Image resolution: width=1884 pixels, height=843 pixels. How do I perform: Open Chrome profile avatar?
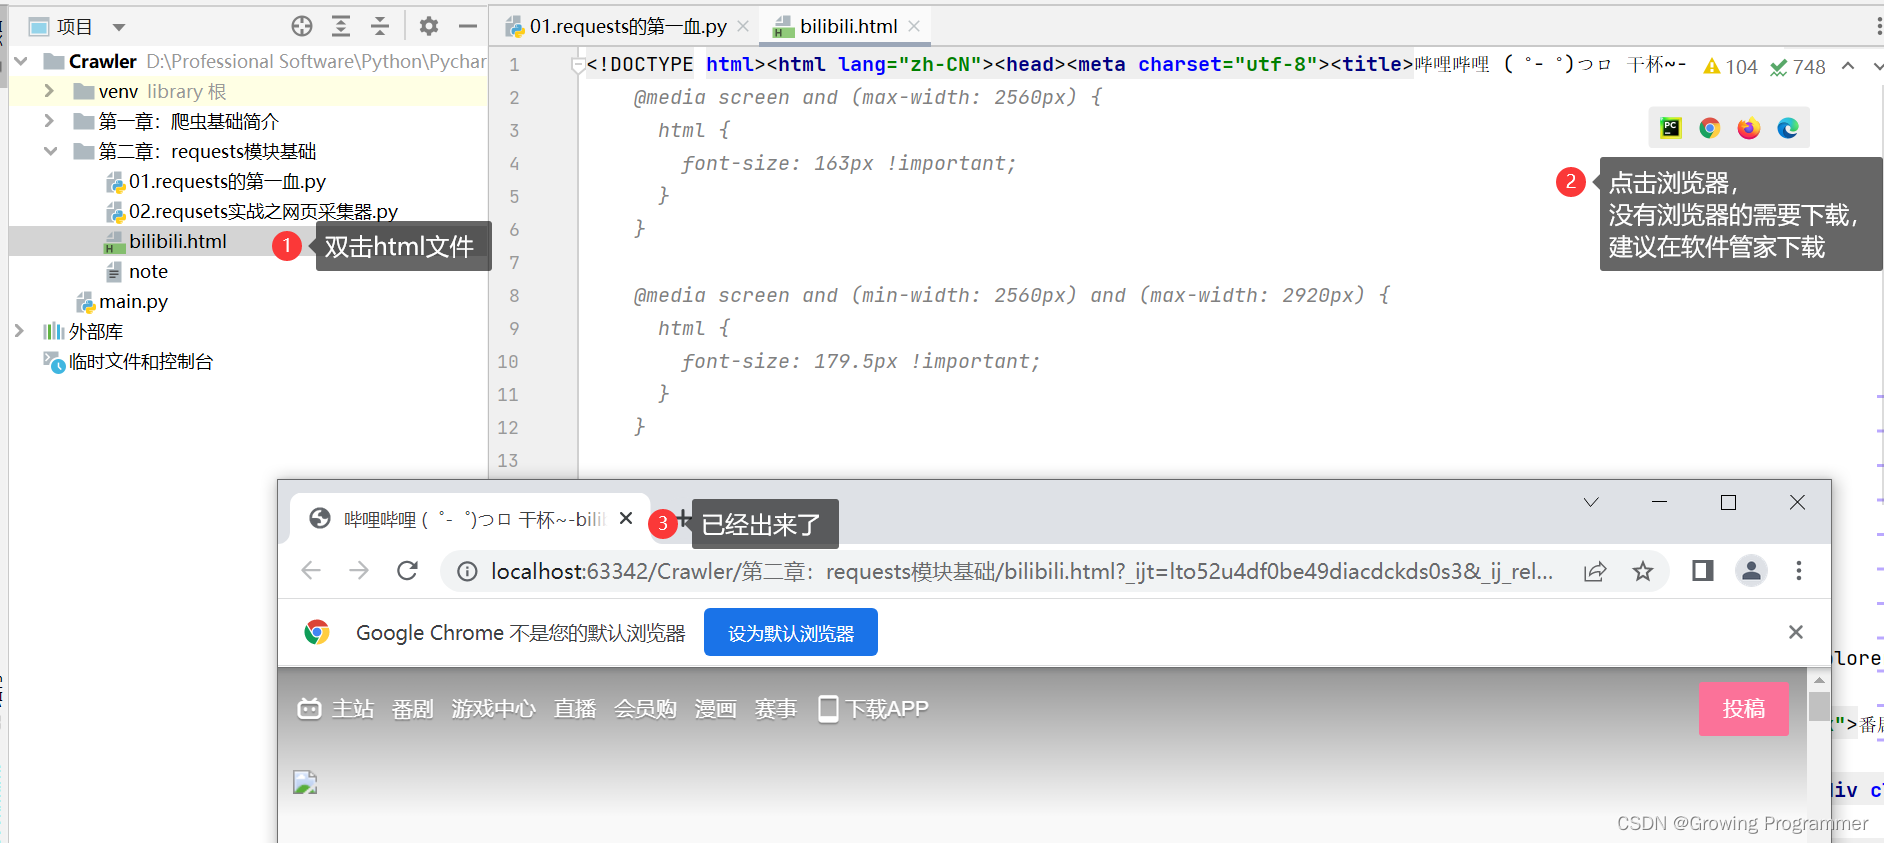(1751, 571)
